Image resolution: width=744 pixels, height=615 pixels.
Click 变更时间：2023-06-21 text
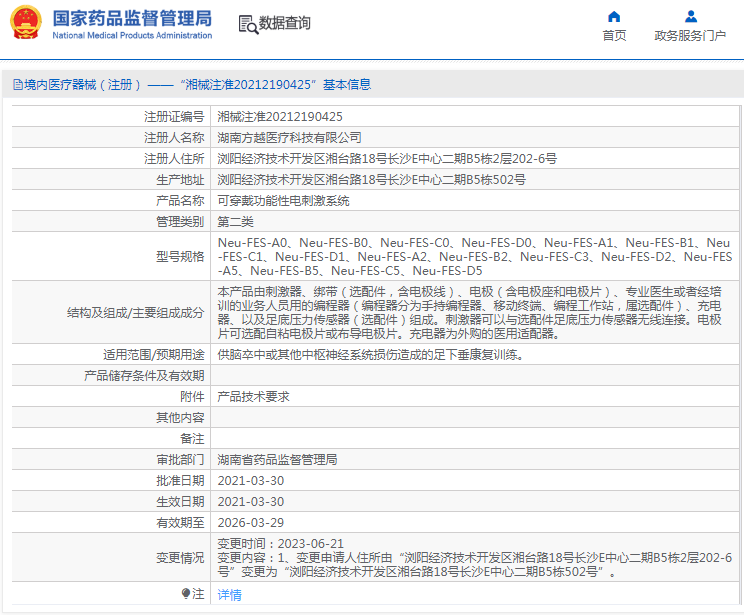280,543
